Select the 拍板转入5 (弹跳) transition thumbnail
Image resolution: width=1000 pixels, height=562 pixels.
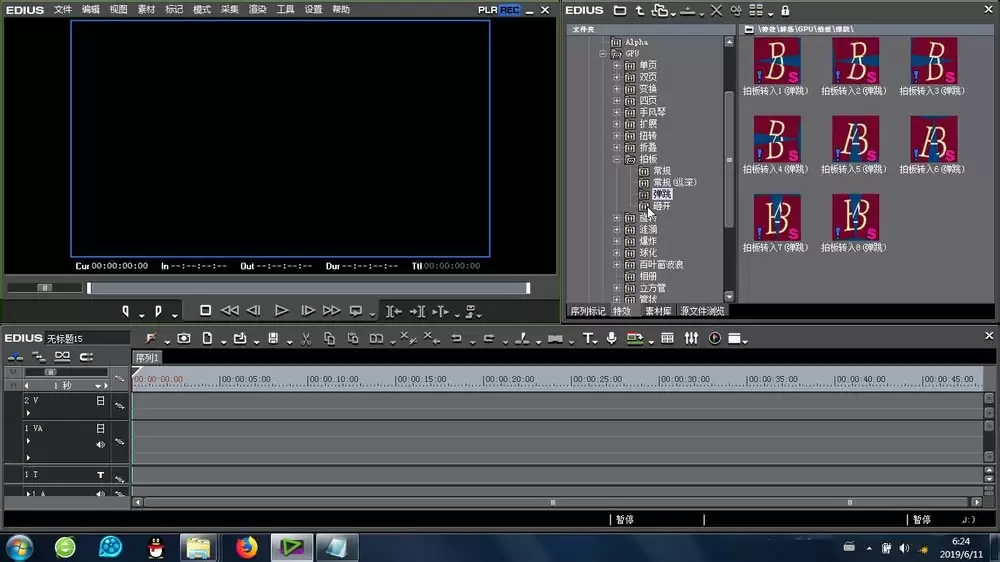pos(855,145)
